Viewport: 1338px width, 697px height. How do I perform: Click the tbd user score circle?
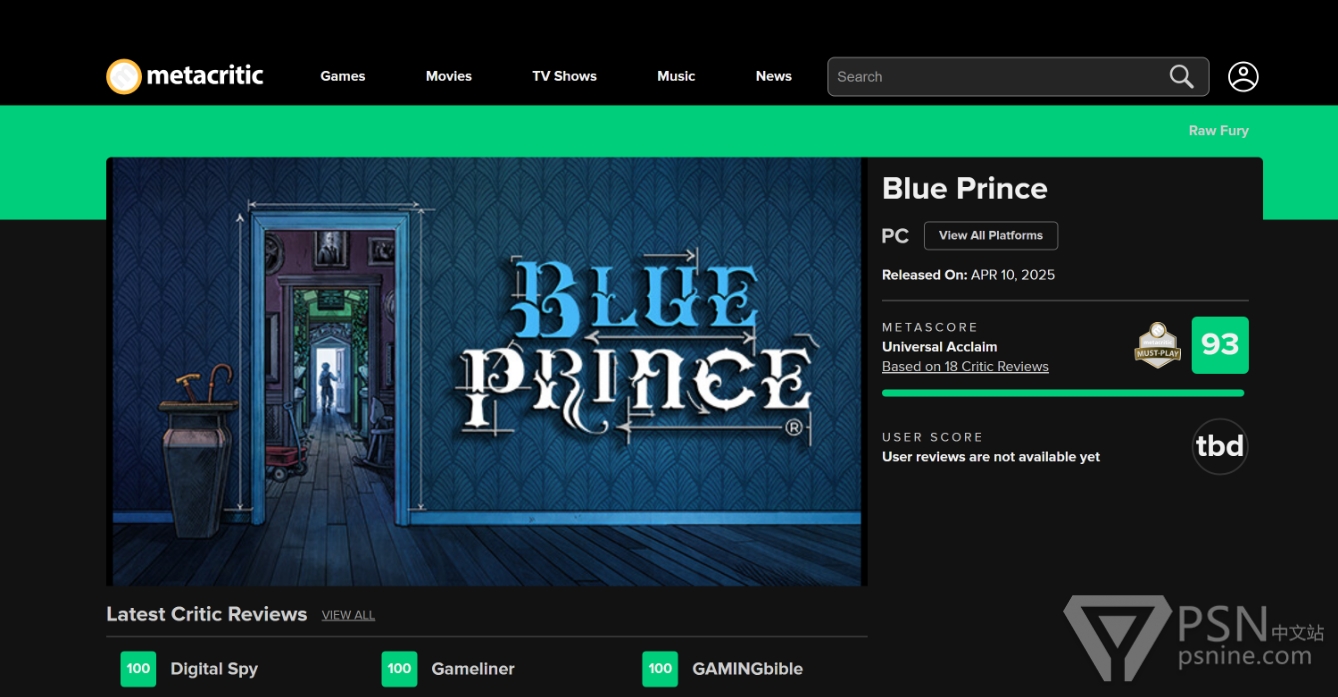[x=1220, y=446]
